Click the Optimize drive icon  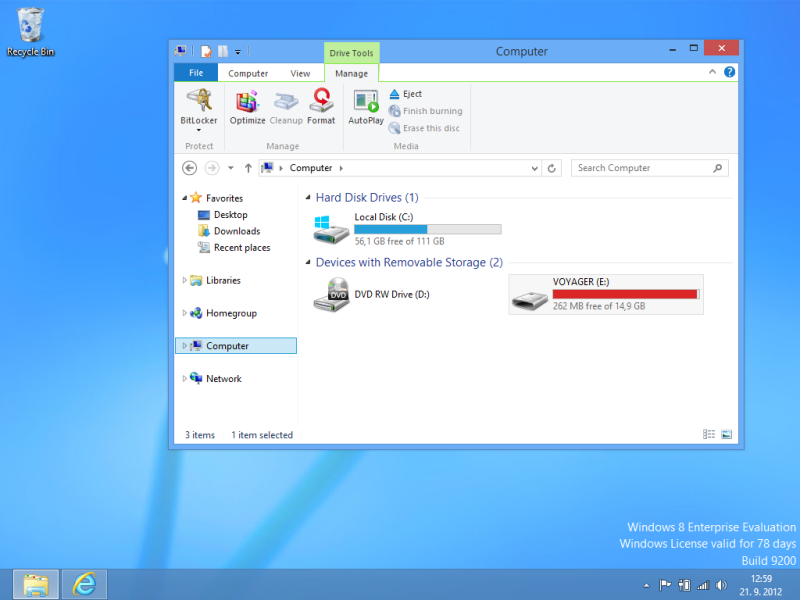click(247, 104)
